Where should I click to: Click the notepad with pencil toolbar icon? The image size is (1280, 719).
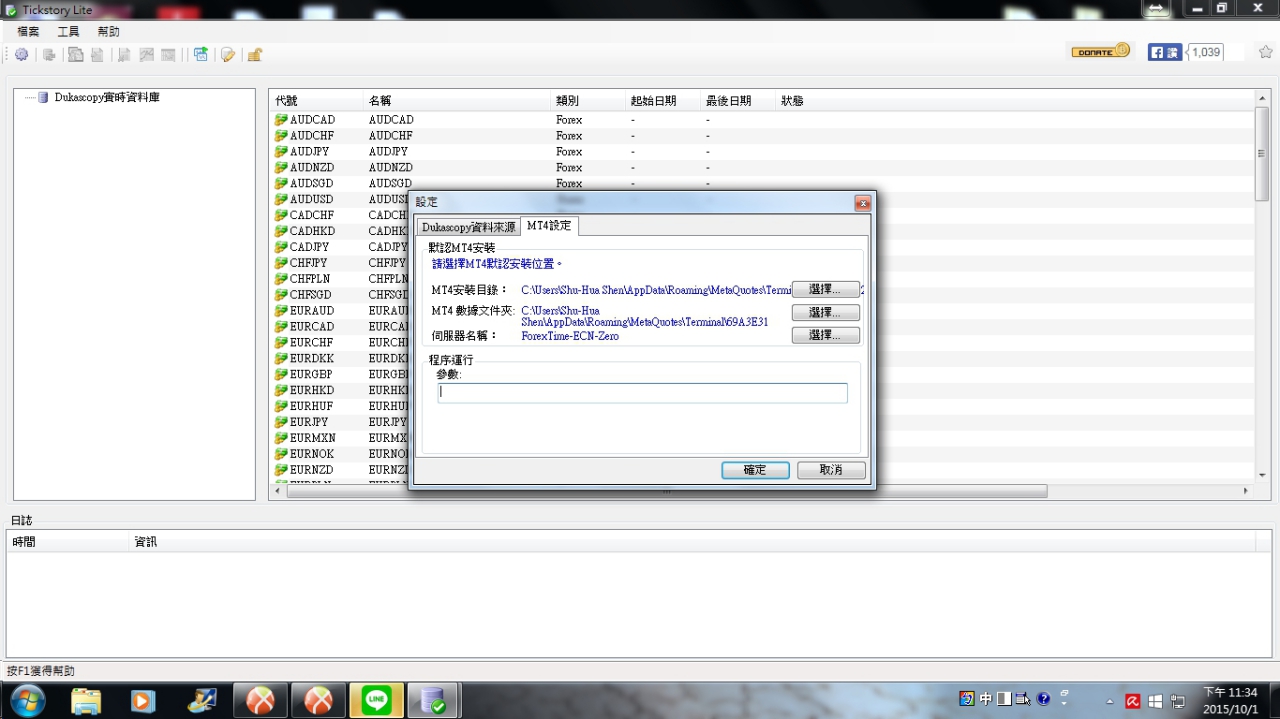click(228, 55)
